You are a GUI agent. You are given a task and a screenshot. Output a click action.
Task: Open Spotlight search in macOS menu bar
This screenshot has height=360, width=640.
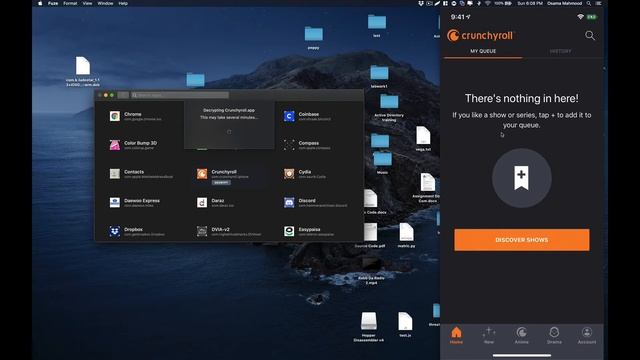pos(589,3)
